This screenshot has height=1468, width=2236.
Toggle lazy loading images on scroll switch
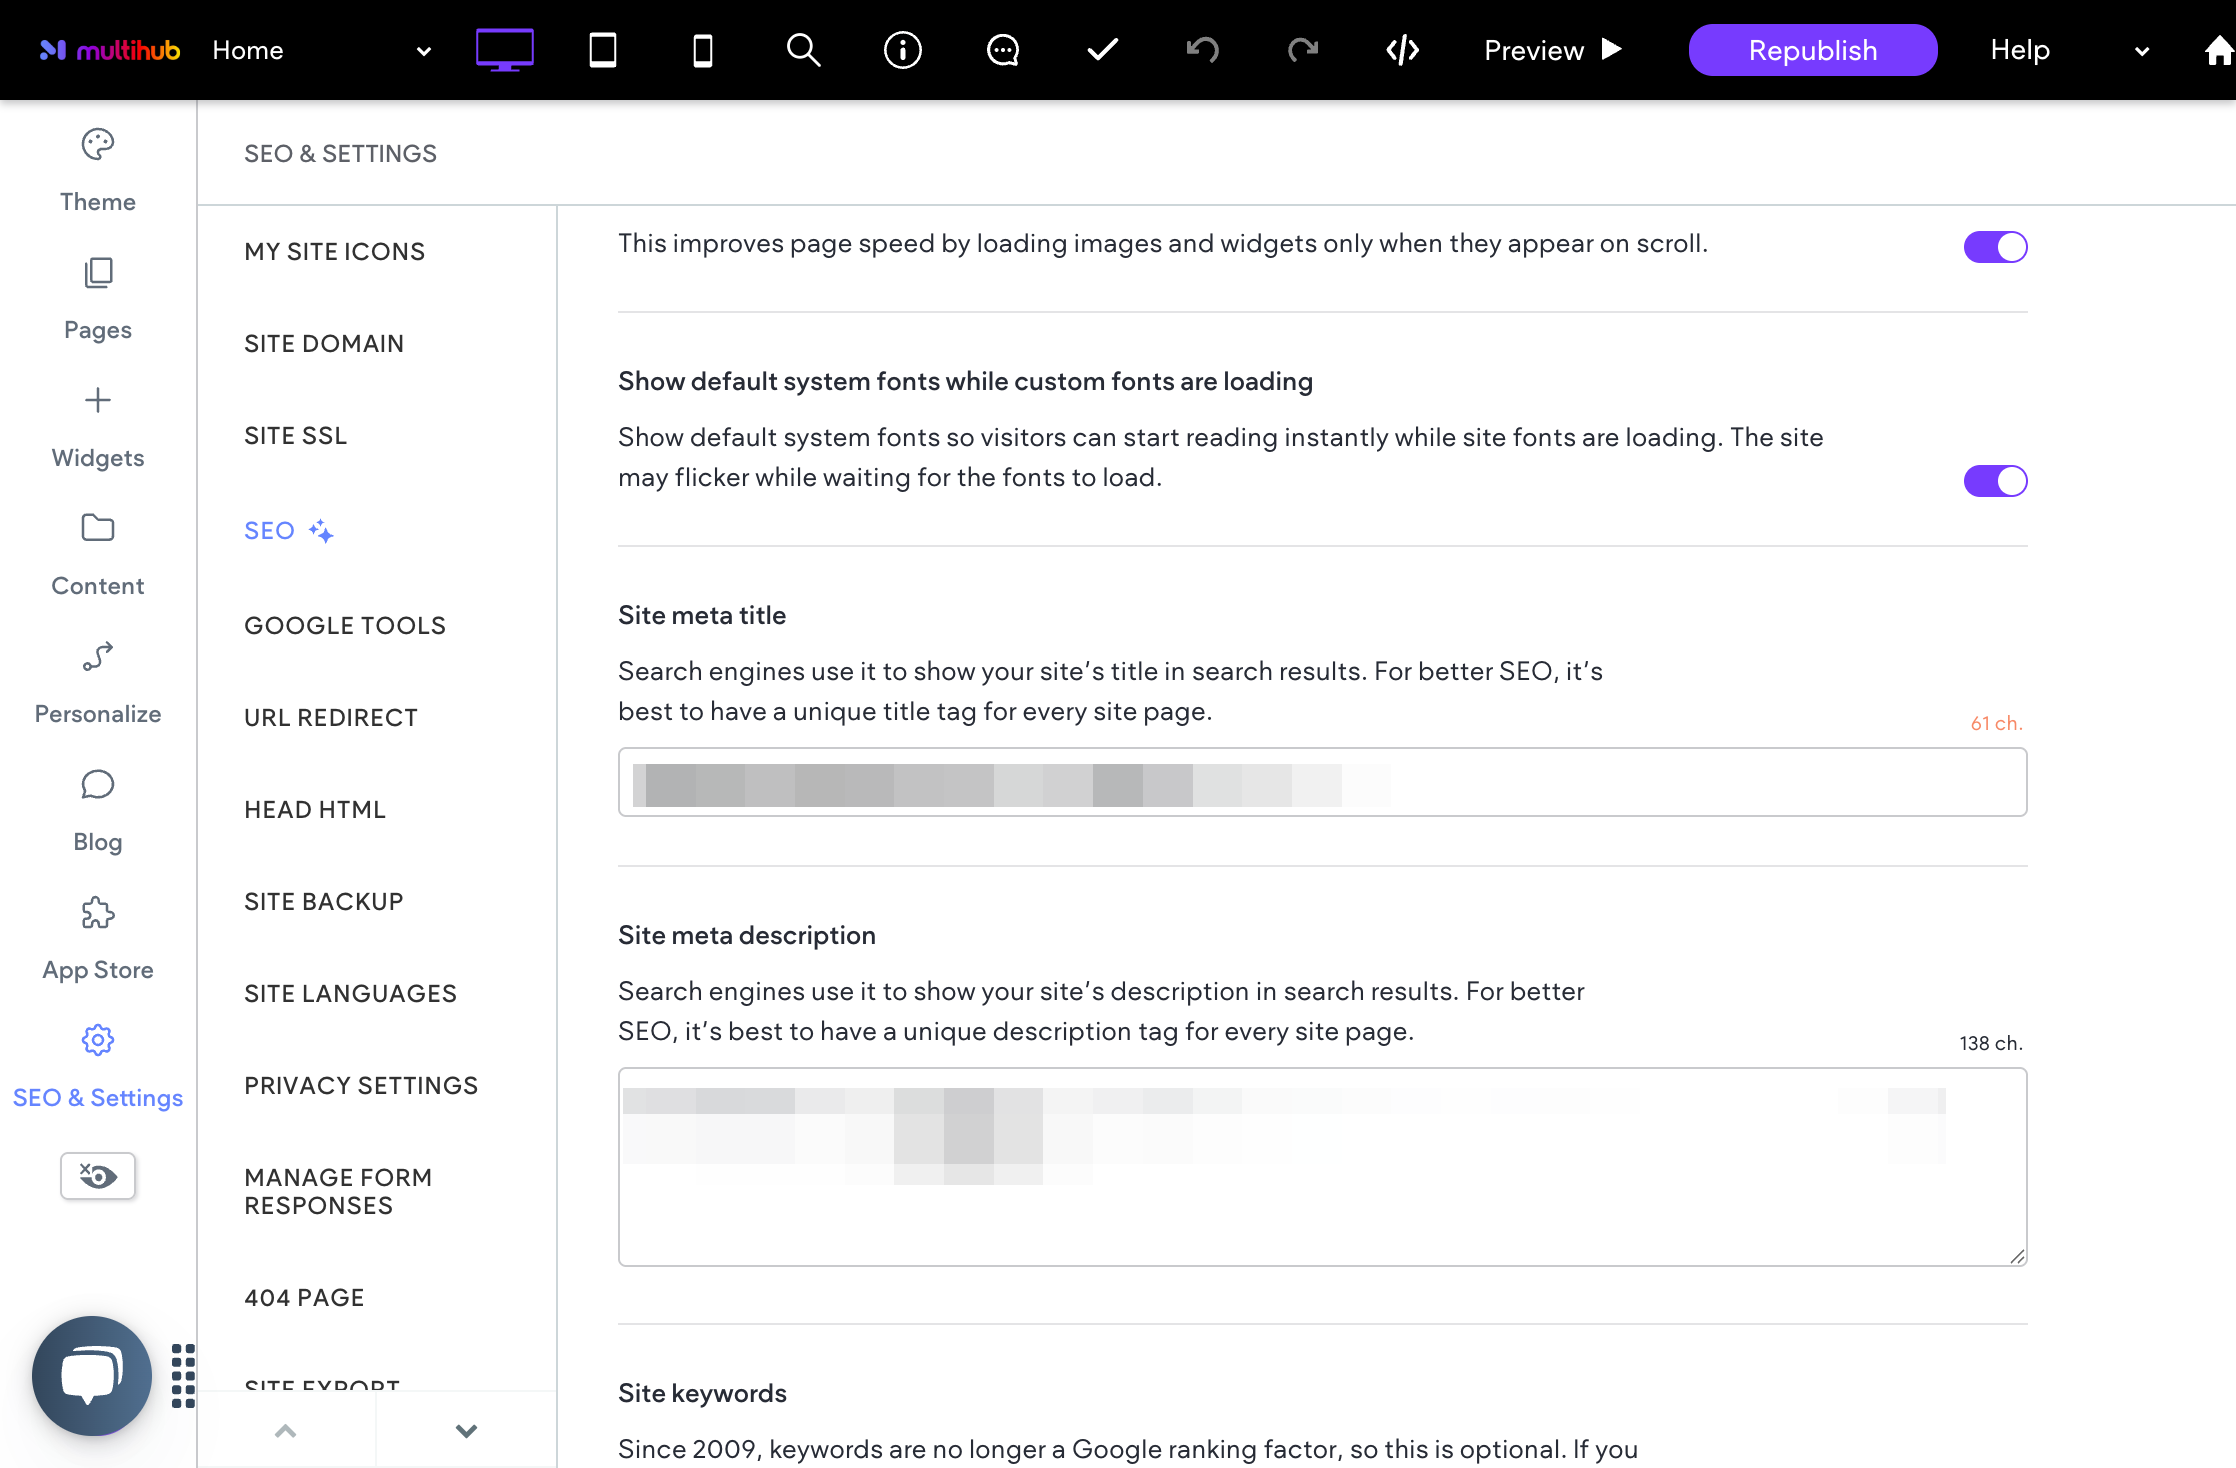point(1995,247)
